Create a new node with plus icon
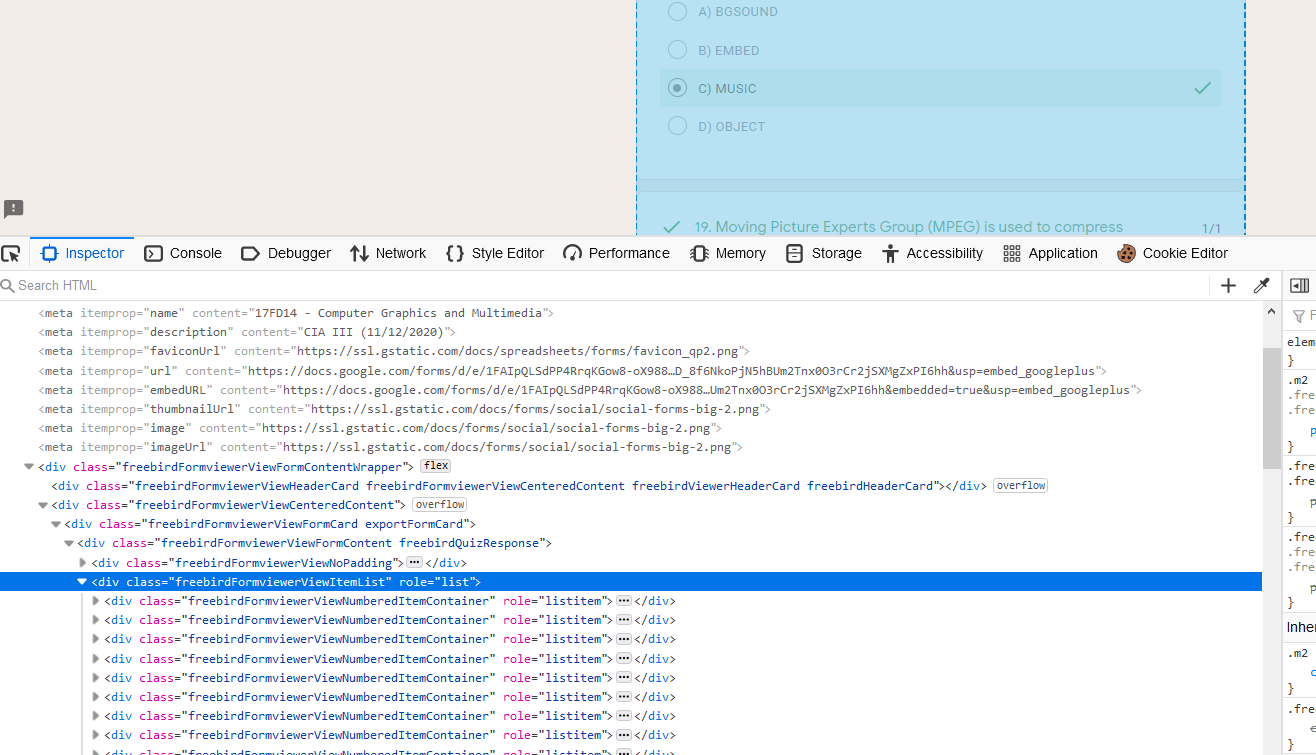Viewport: 1316px width, 755px height. [1229, 286]
